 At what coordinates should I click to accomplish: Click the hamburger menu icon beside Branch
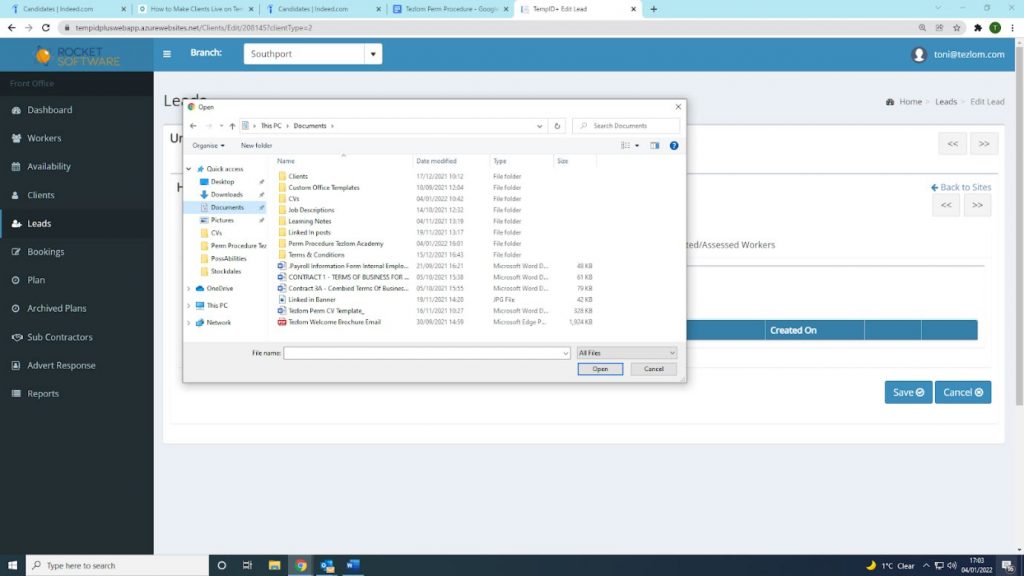click(x=167, y=54)
